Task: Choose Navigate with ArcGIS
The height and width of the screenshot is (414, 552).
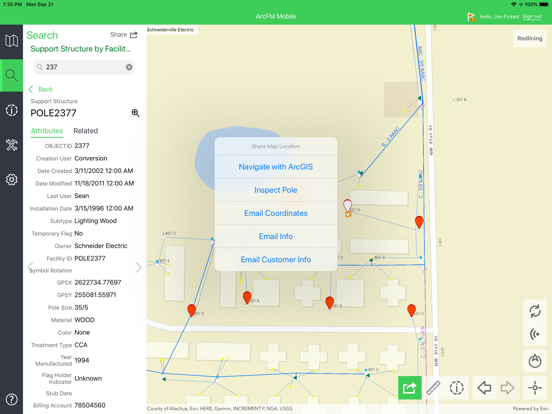Action: click(x=276, y=167)
